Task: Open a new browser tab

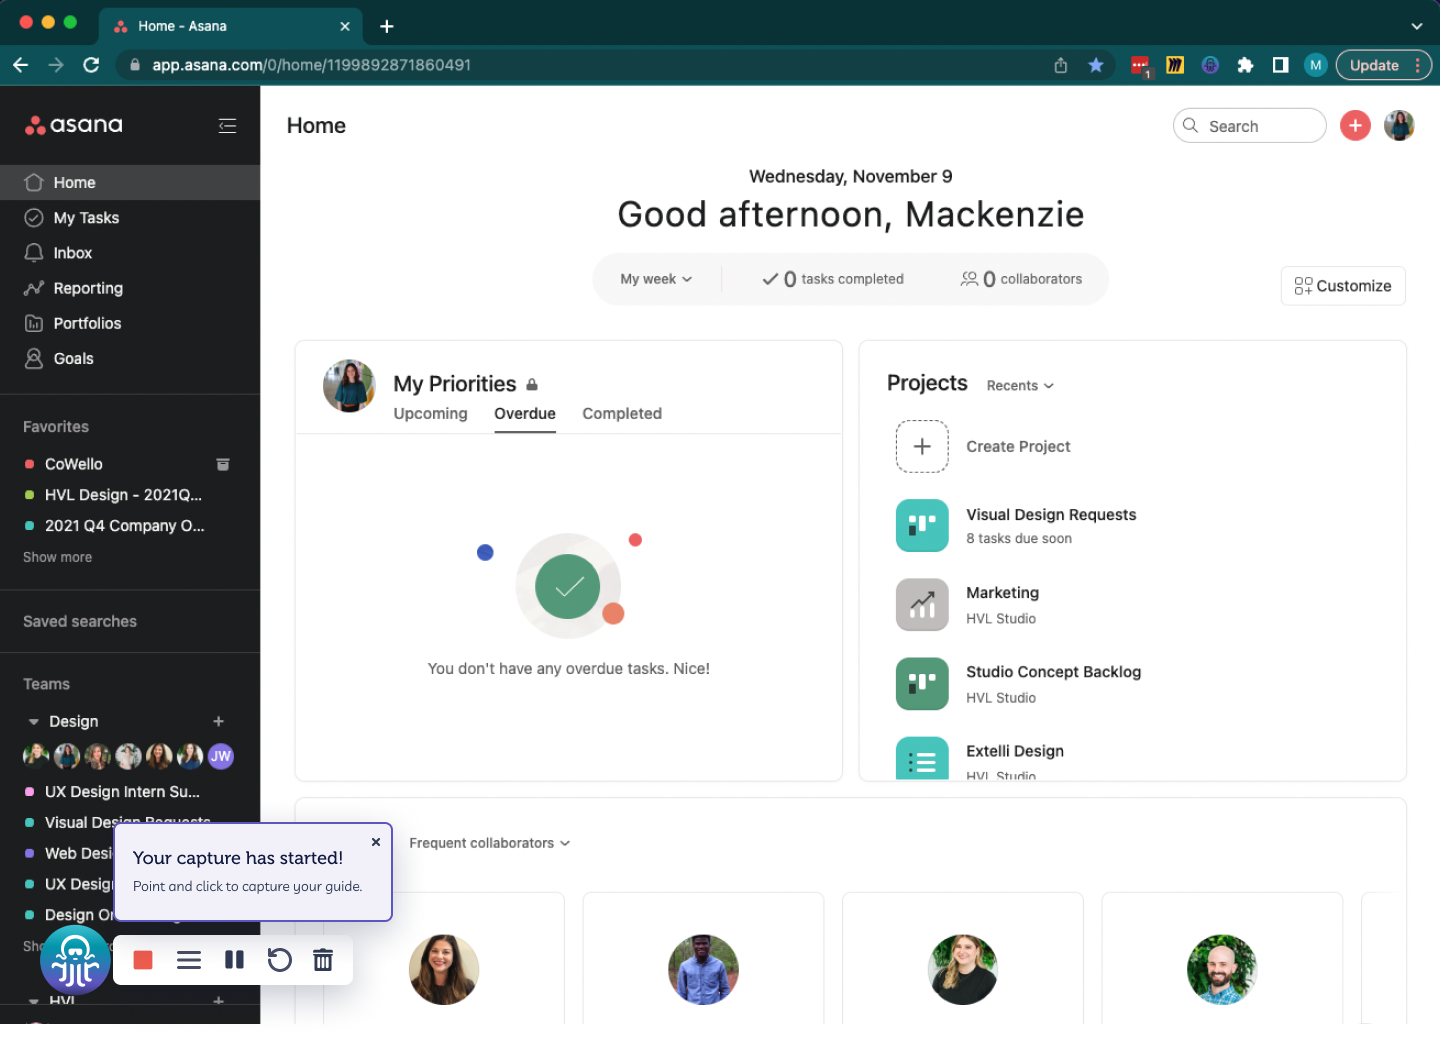Action: (387, 26)
